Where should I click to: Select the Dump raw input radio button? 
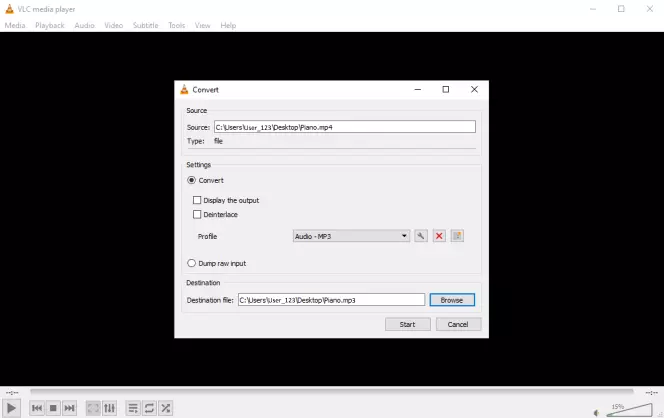(x=191, y=263)
